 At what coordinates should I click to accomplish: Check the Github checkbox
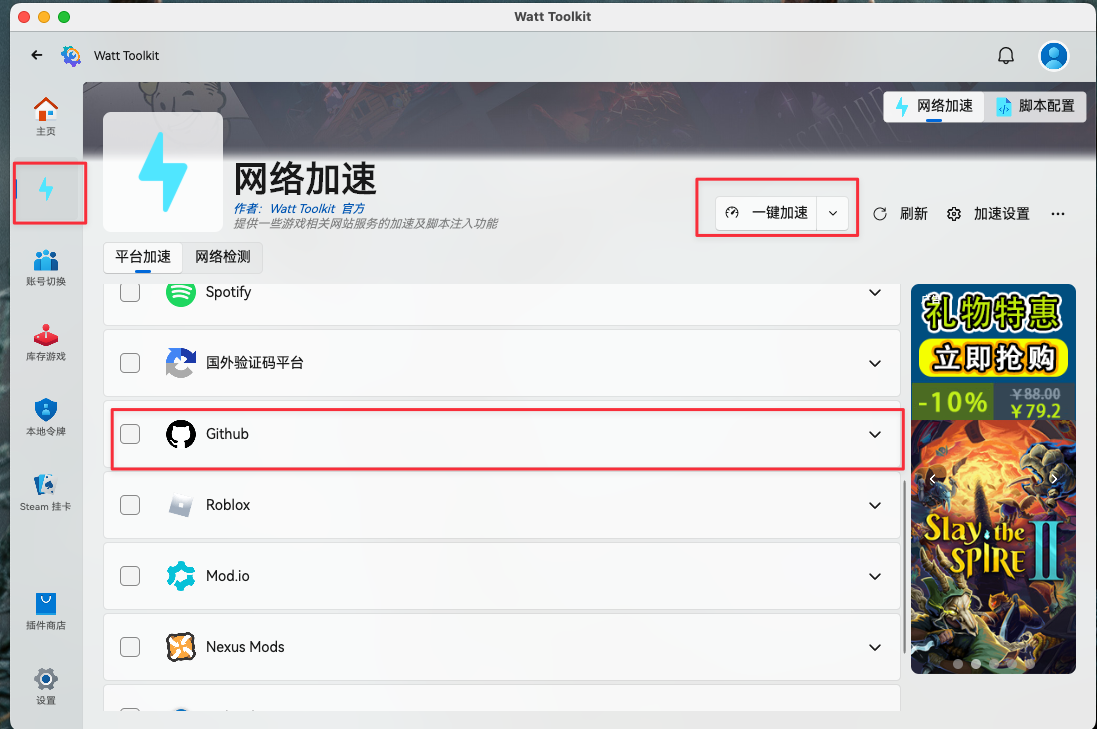(x=130, y=434)
